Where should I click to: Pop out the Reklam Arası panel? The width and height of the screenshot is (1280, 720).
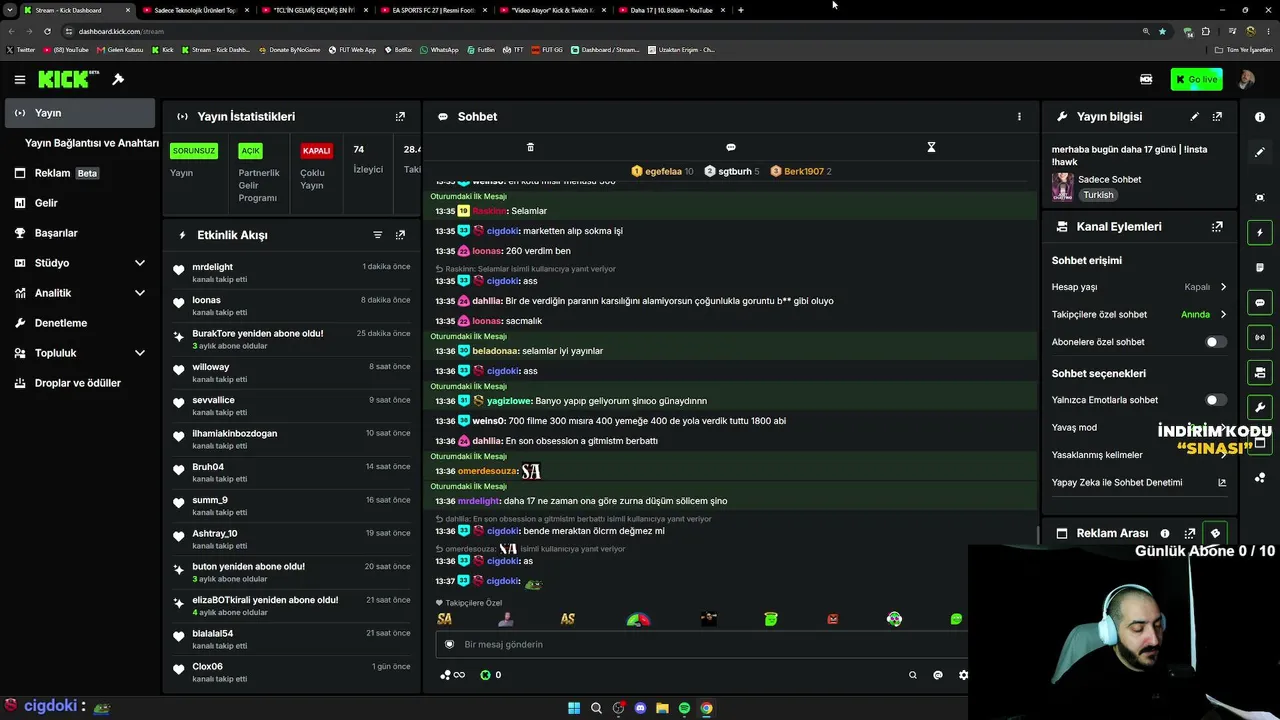[1190, 533]
